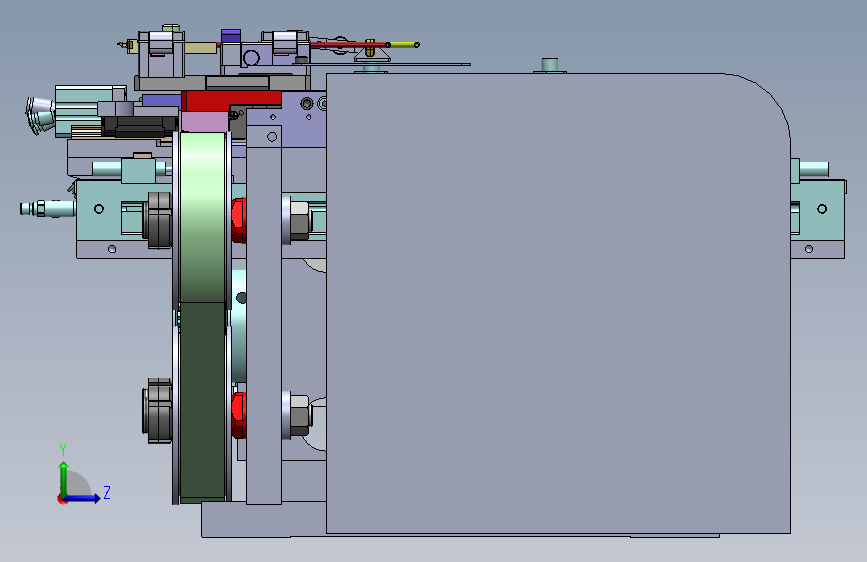Viewport: 867px width, 562px height.
Task: Click the green Y axis of triad
Action: click(64, 478)
